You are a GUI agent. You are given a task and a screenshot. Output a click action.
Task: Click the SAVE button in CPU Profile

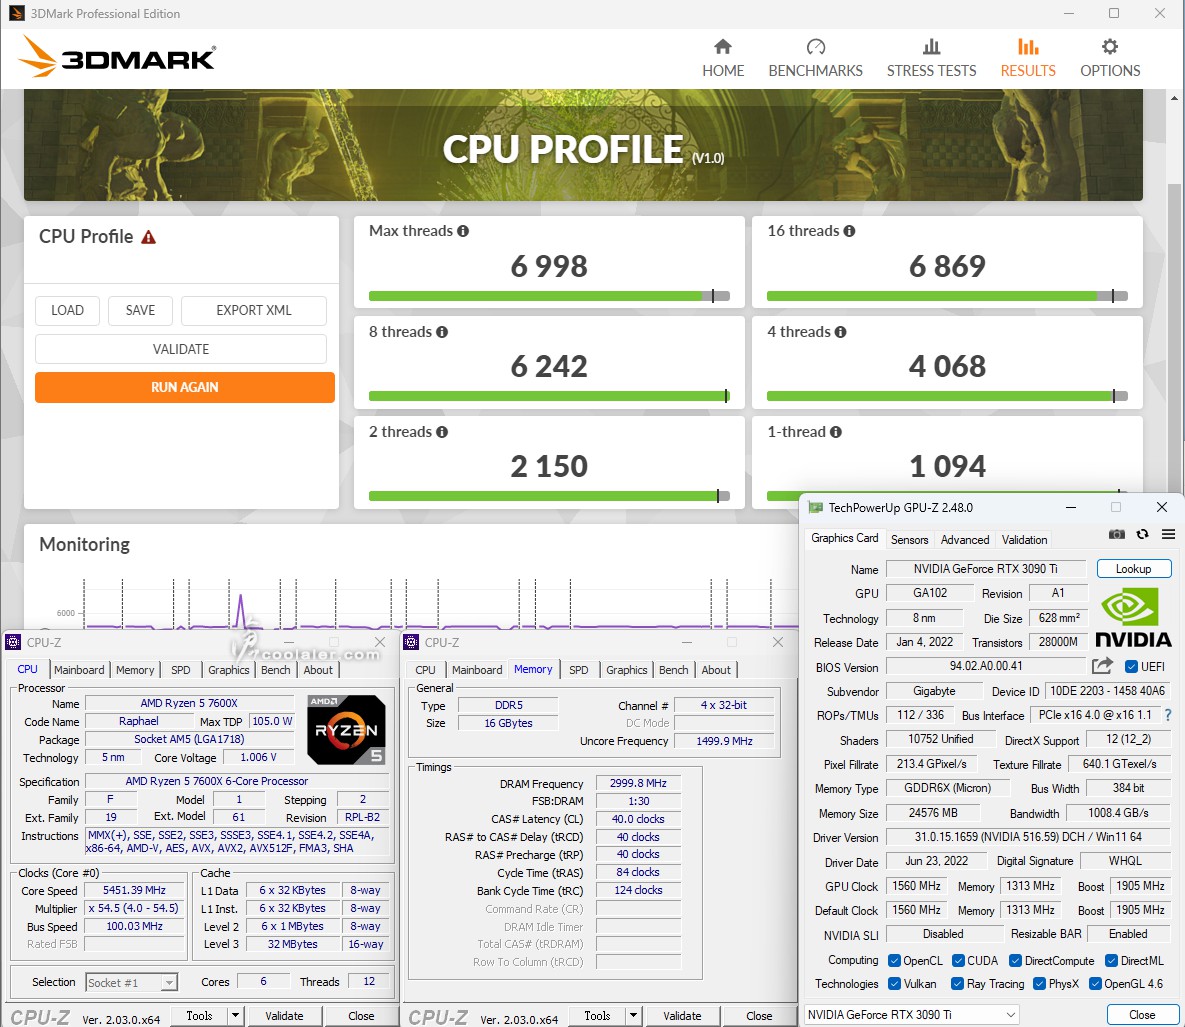pos(141,310)
